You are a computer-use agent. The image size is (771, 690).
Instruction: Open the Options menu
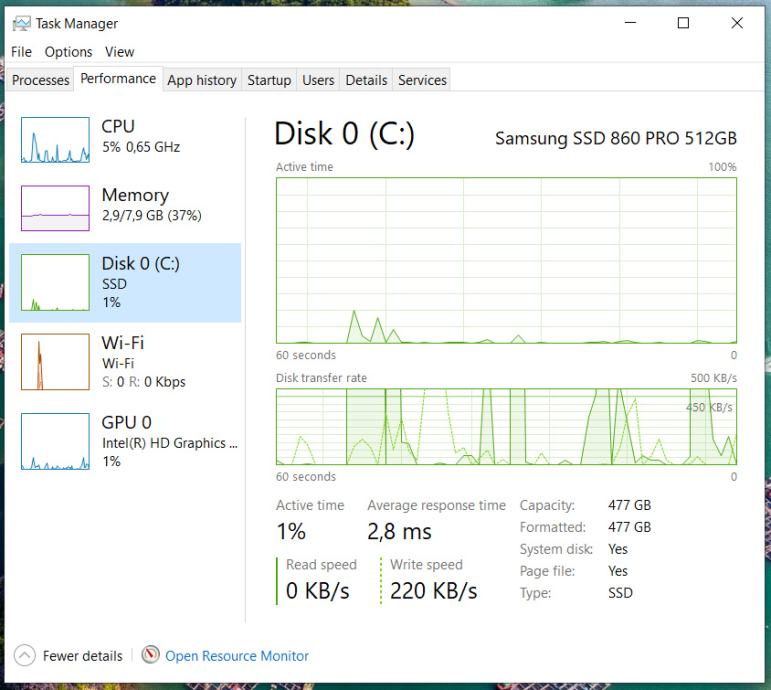coord(68,52)
